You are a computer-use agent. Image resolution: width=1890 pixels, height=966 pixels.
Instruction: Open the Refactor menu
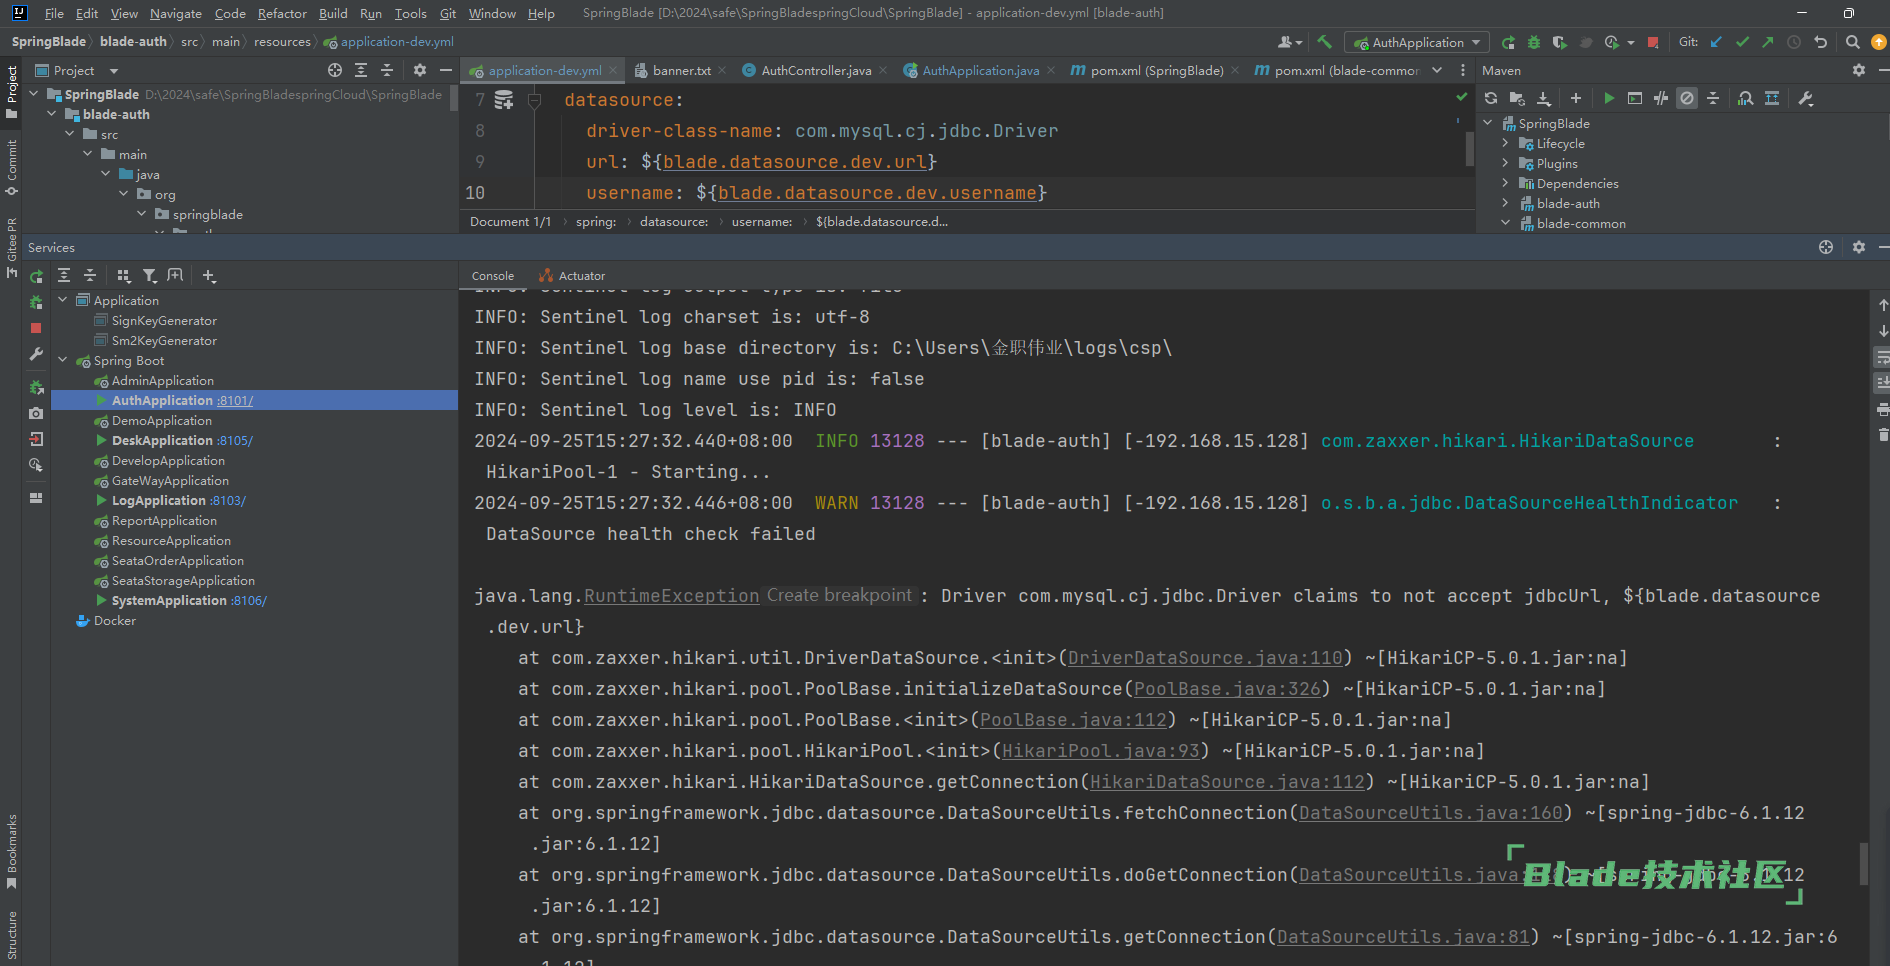pos(282,13)
